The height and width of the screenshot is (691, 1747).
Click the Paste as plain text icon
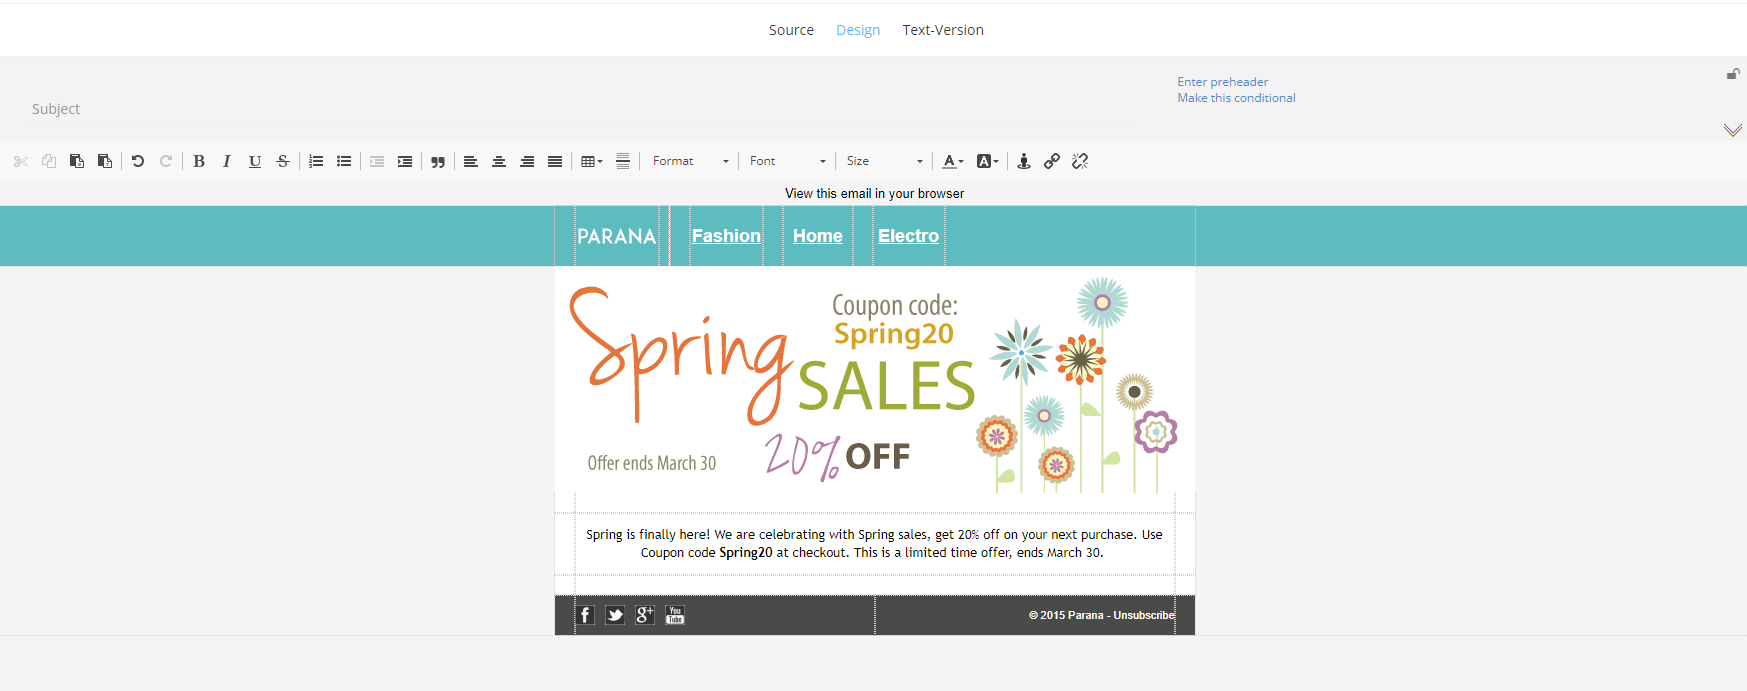coord(105,161)
